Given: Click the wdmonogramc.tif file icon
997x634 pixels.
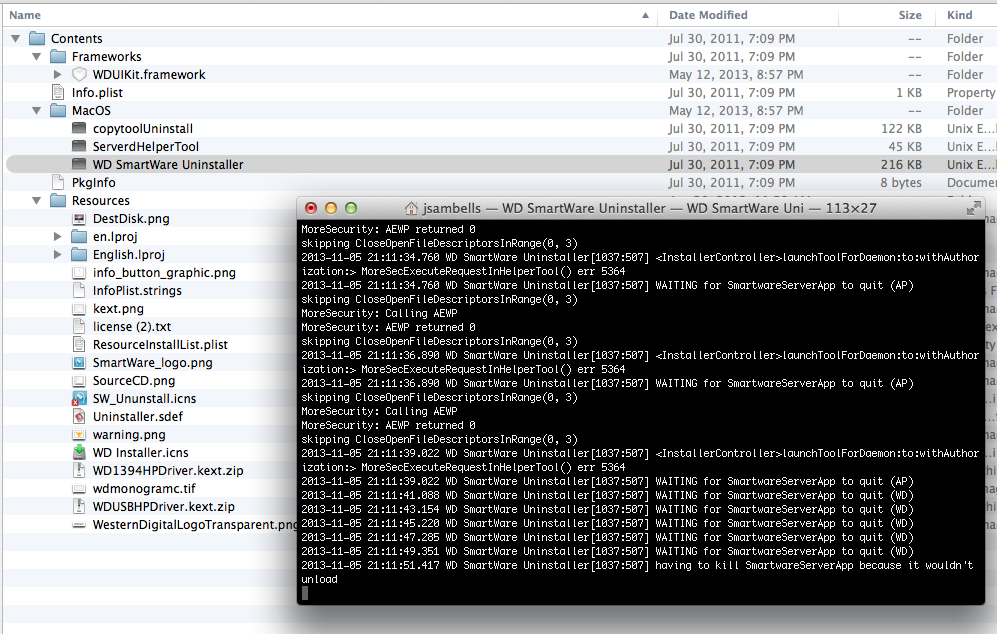Looking at the screenshot, I should tap(79, 489).
